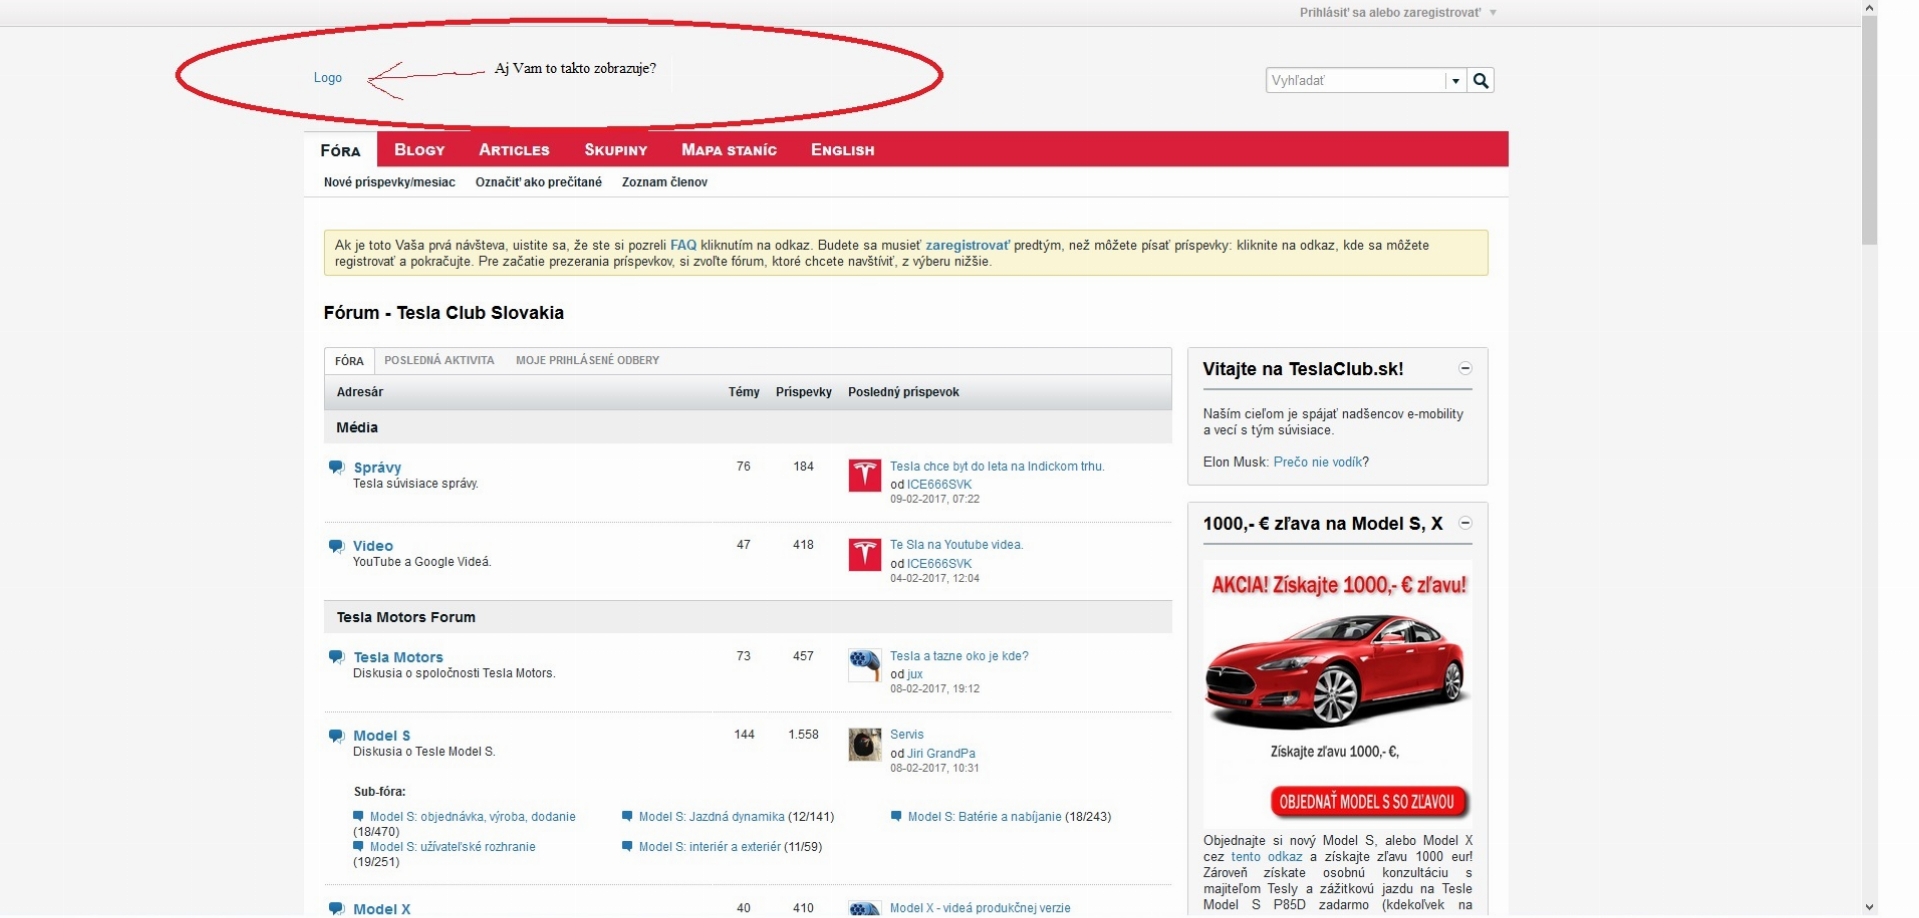Click the page vertical scrollbar thumb
Viewport: 1919px width, 918px height.
point(1869,130)
